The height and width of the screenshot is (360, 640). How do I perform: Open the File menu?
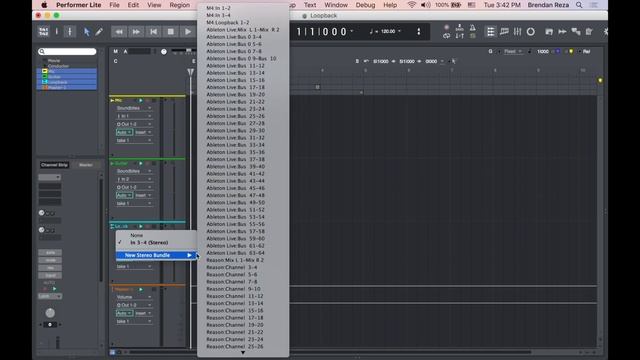pos(114,5)
